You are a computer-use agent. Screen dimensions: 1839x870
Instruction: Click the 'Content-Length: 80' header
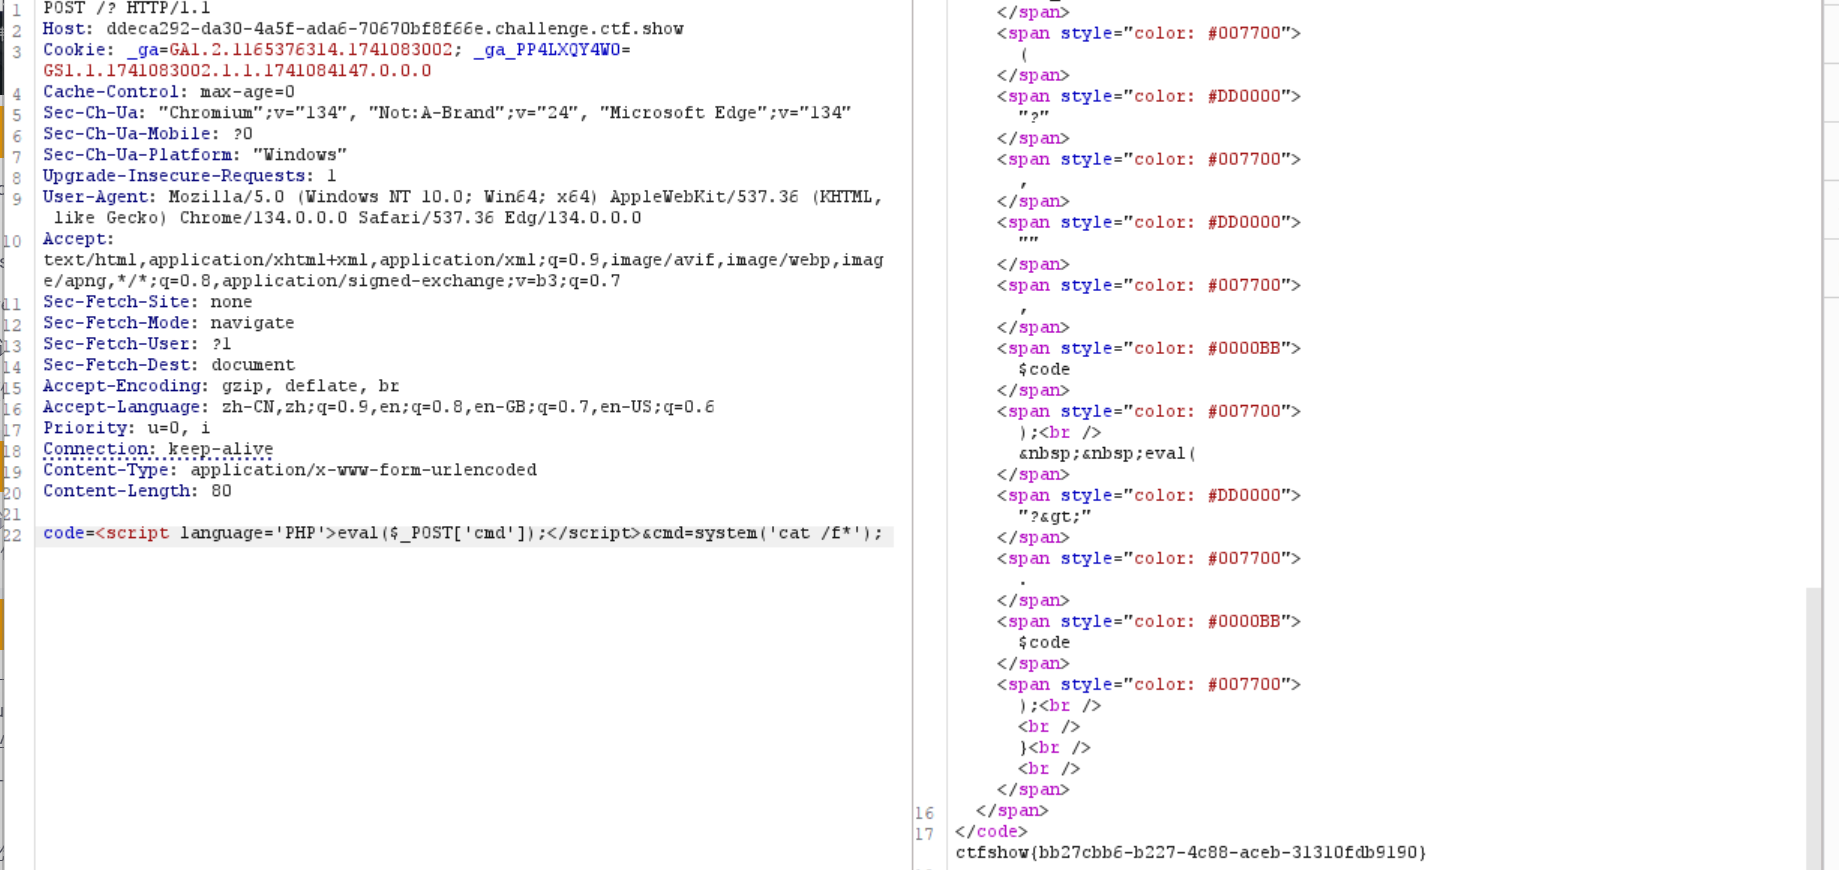click(x=137, y=491)
